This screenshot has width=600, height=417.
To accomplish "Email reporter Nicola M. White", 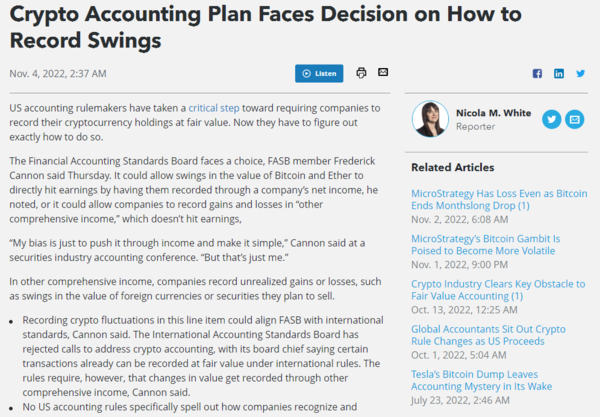I will coord(574,119).
